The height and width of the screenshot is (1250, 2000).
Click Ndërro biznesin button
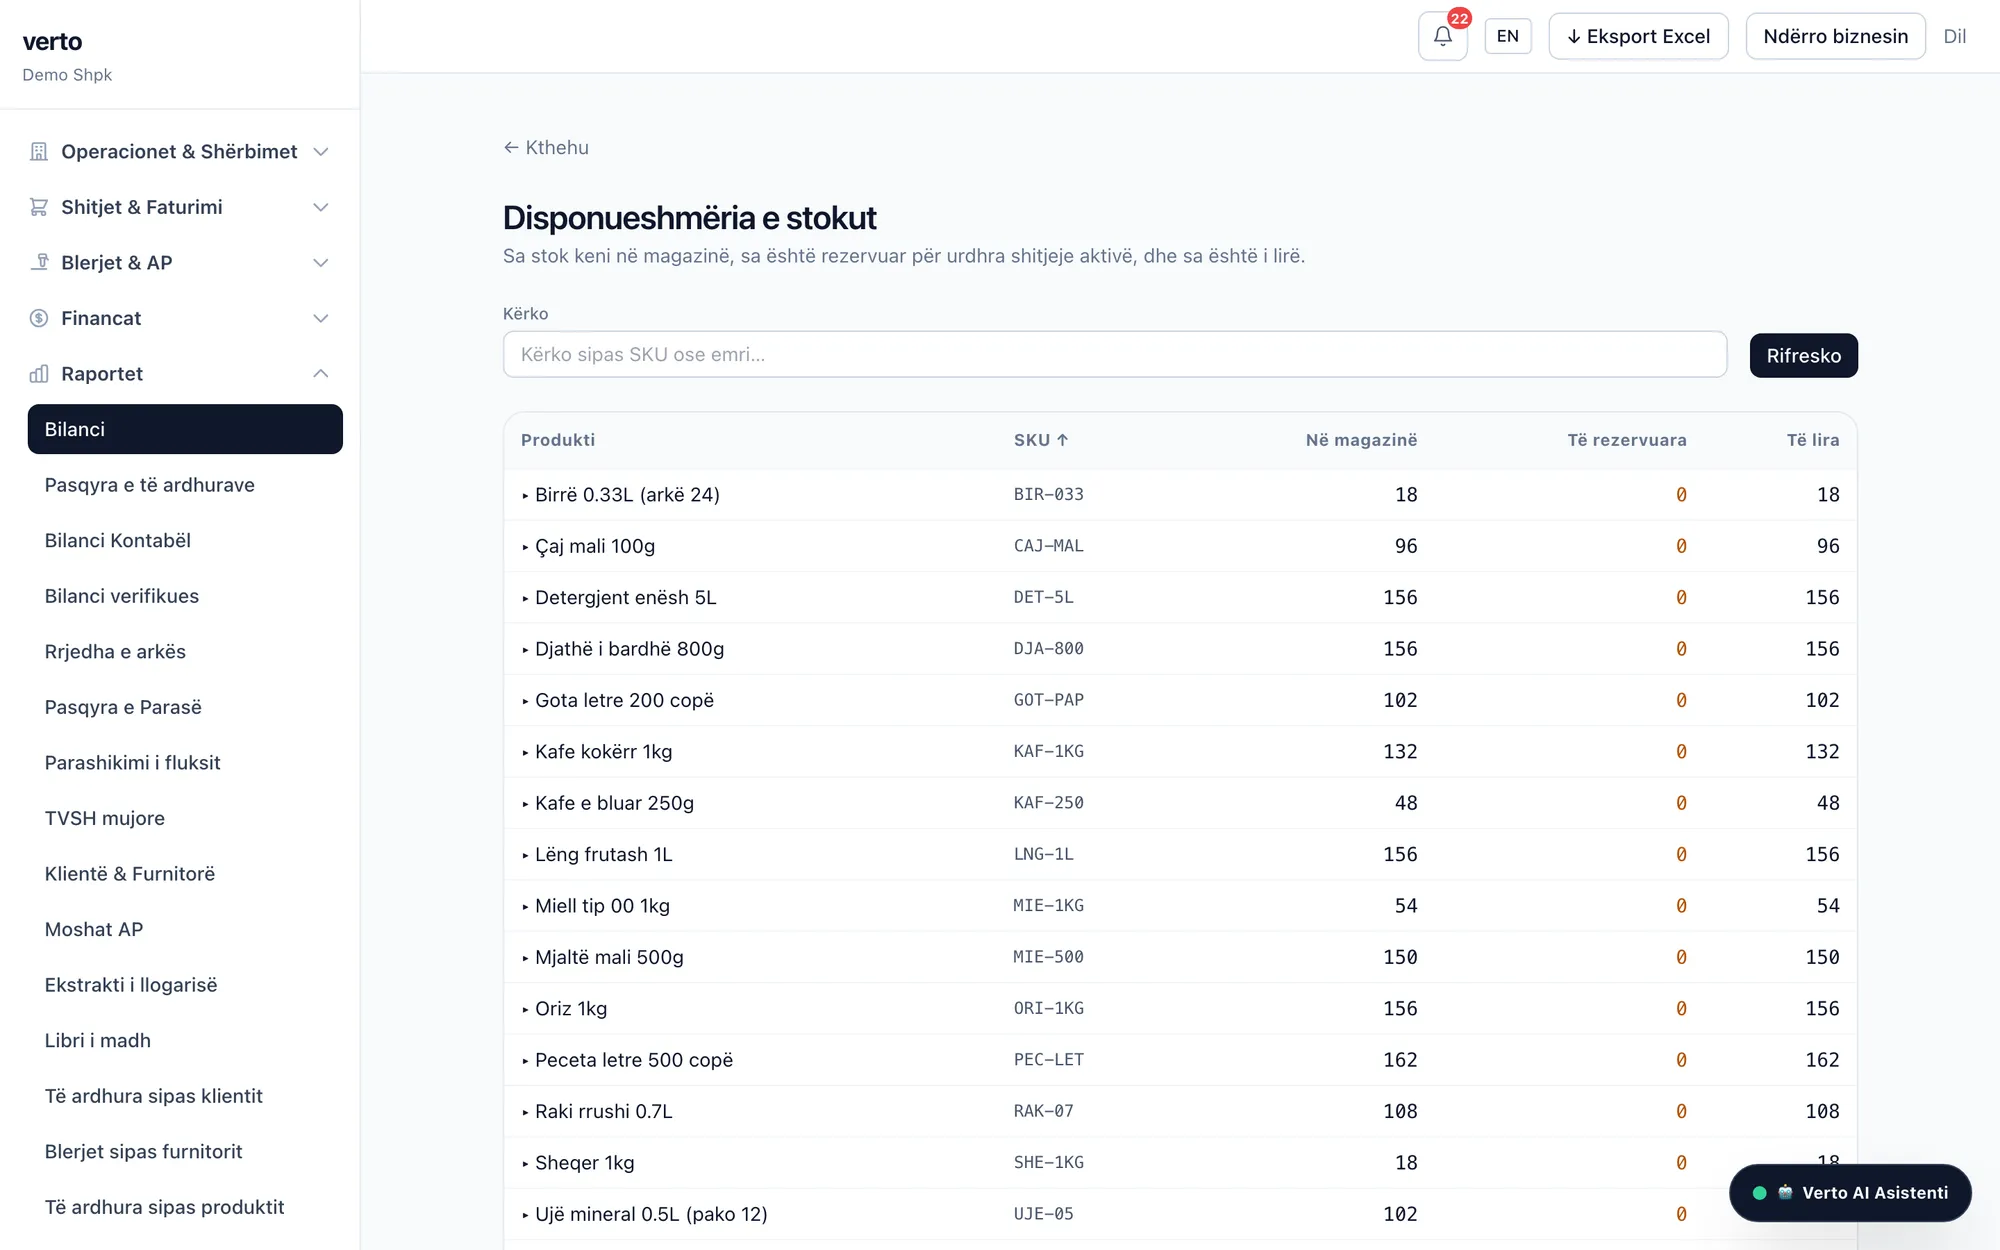click(x=1835, y=37)
